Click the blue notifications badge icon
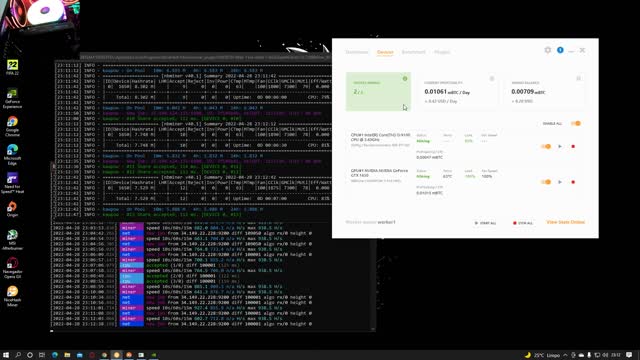This screenshot has width=640, height=360. 560,50
